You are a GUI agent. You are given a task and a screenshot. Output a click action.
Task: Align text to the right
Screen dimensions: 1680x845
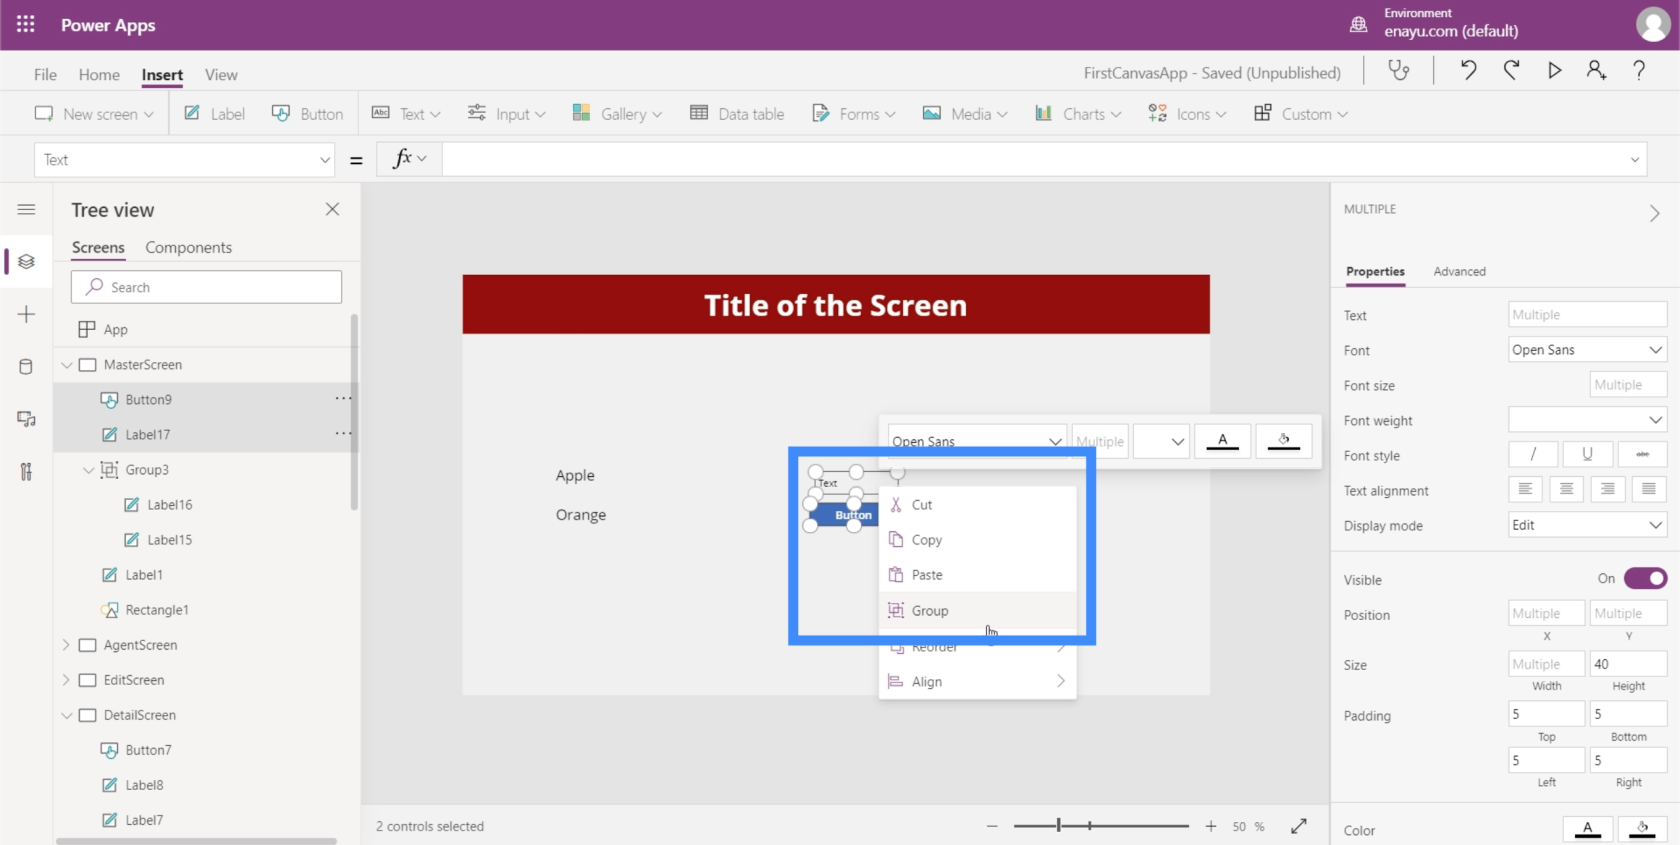point(1607,489)
